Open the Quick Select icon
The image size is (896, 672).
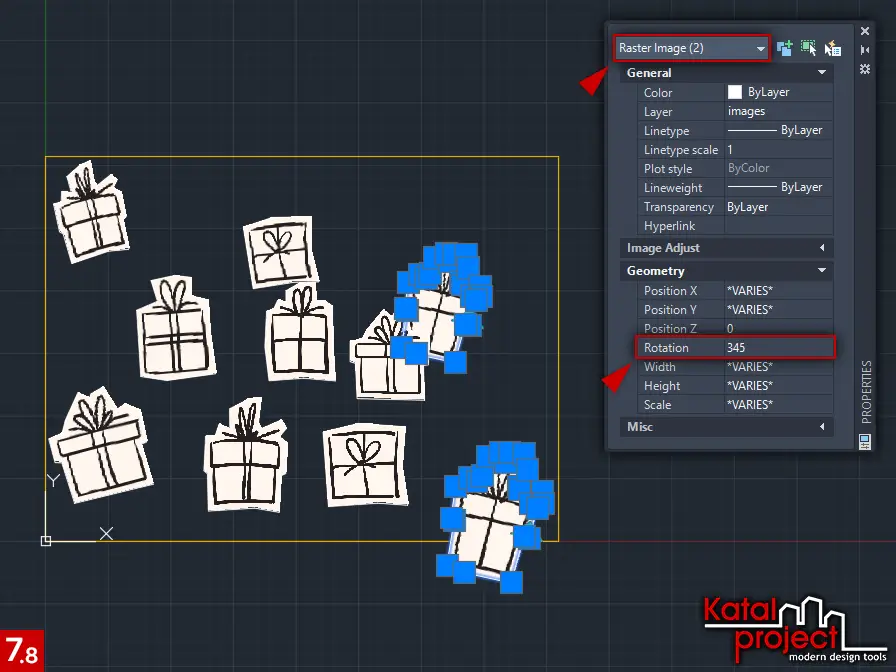[x=833, y=48]
